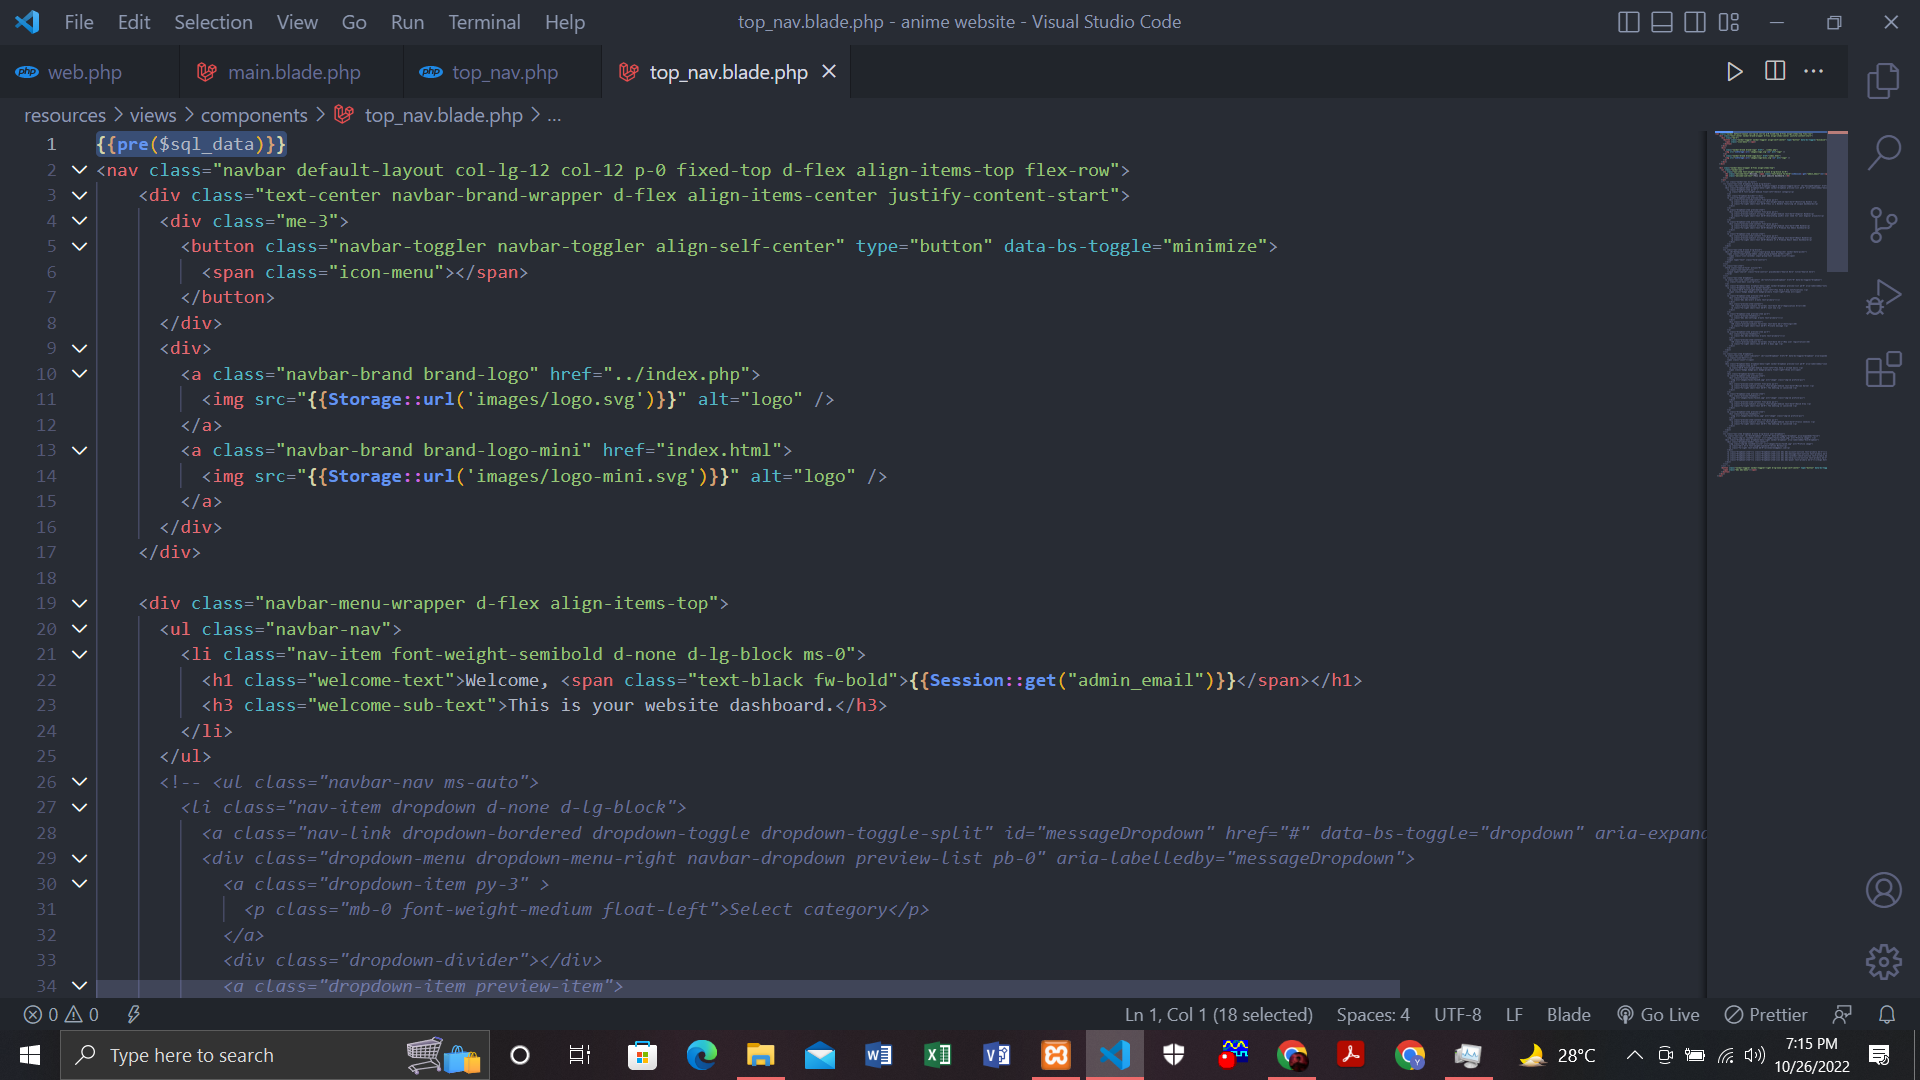Open the Search view in activity bar

coord(1883,153)
